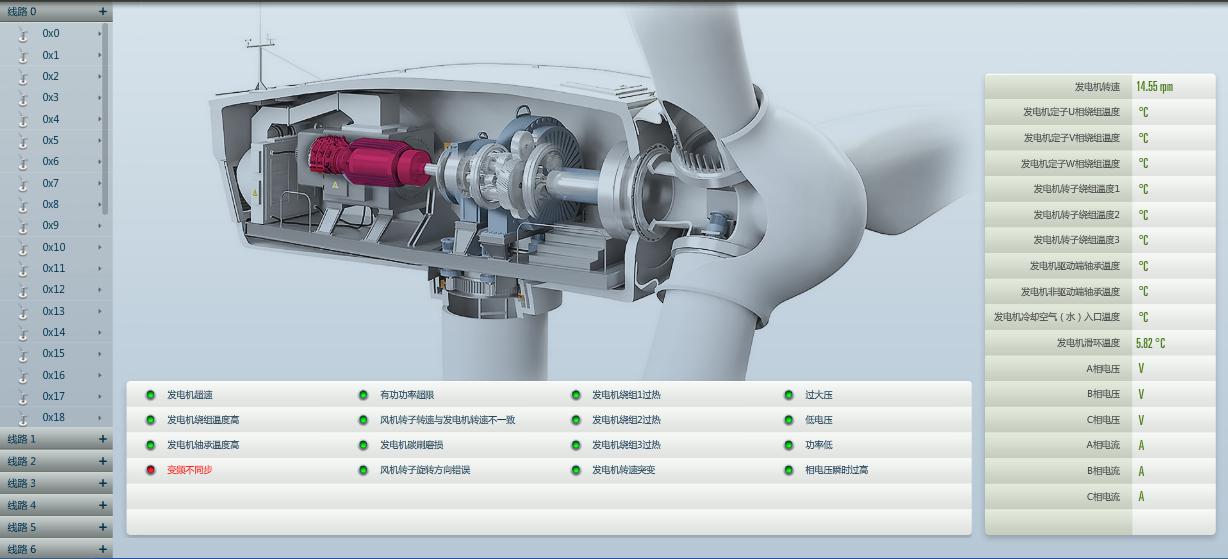Click the green 发电机超速 status light
This screenshot has height=559, width=1228.
(151, 395)
